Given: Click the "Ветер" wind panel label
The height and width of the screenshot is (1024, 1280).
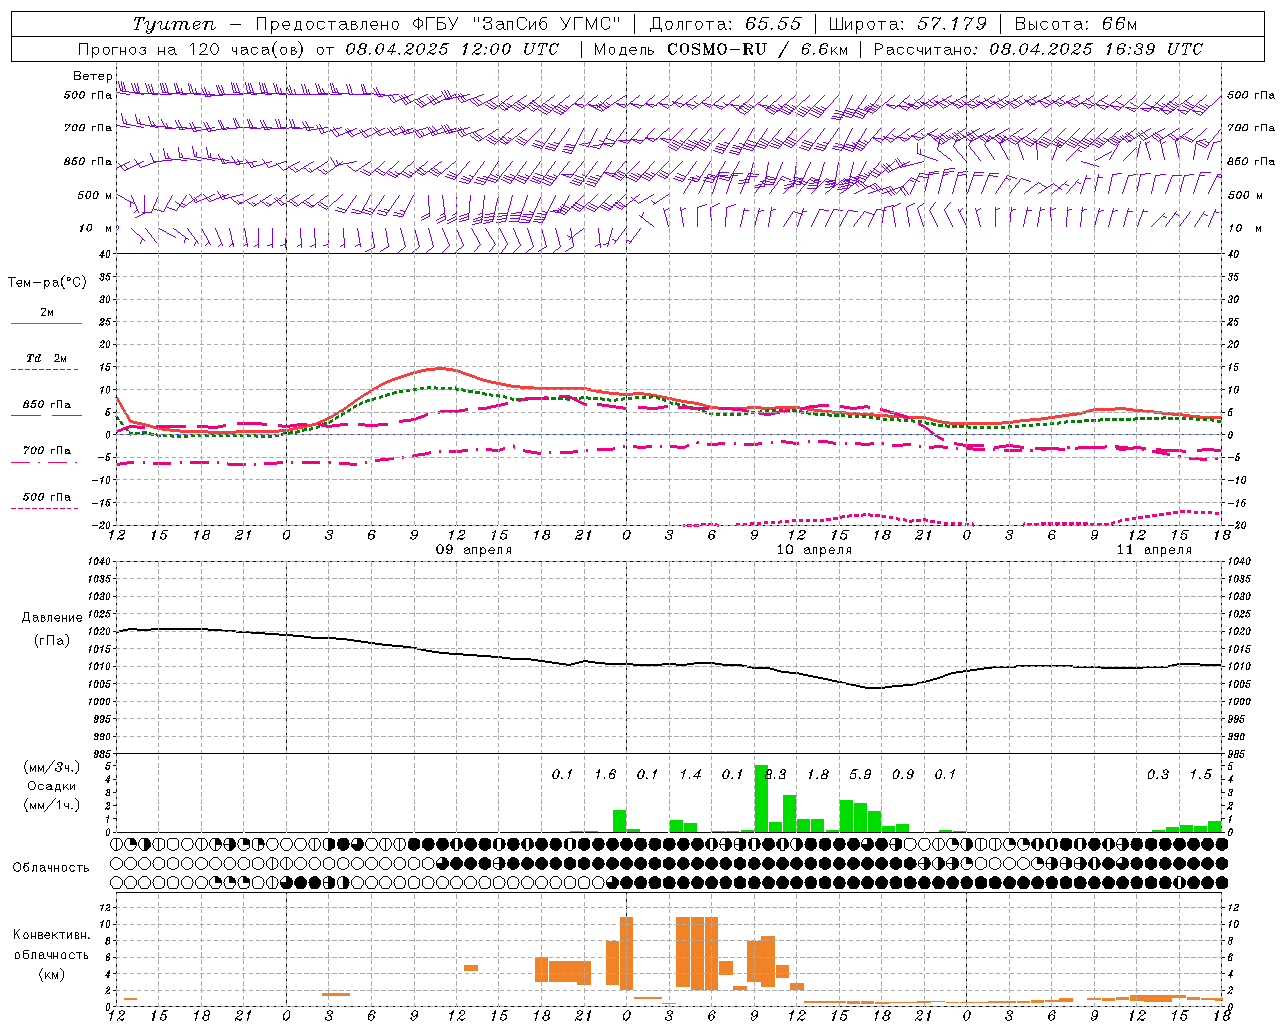Looking at the screenshot, I should [x=93, y=76].
